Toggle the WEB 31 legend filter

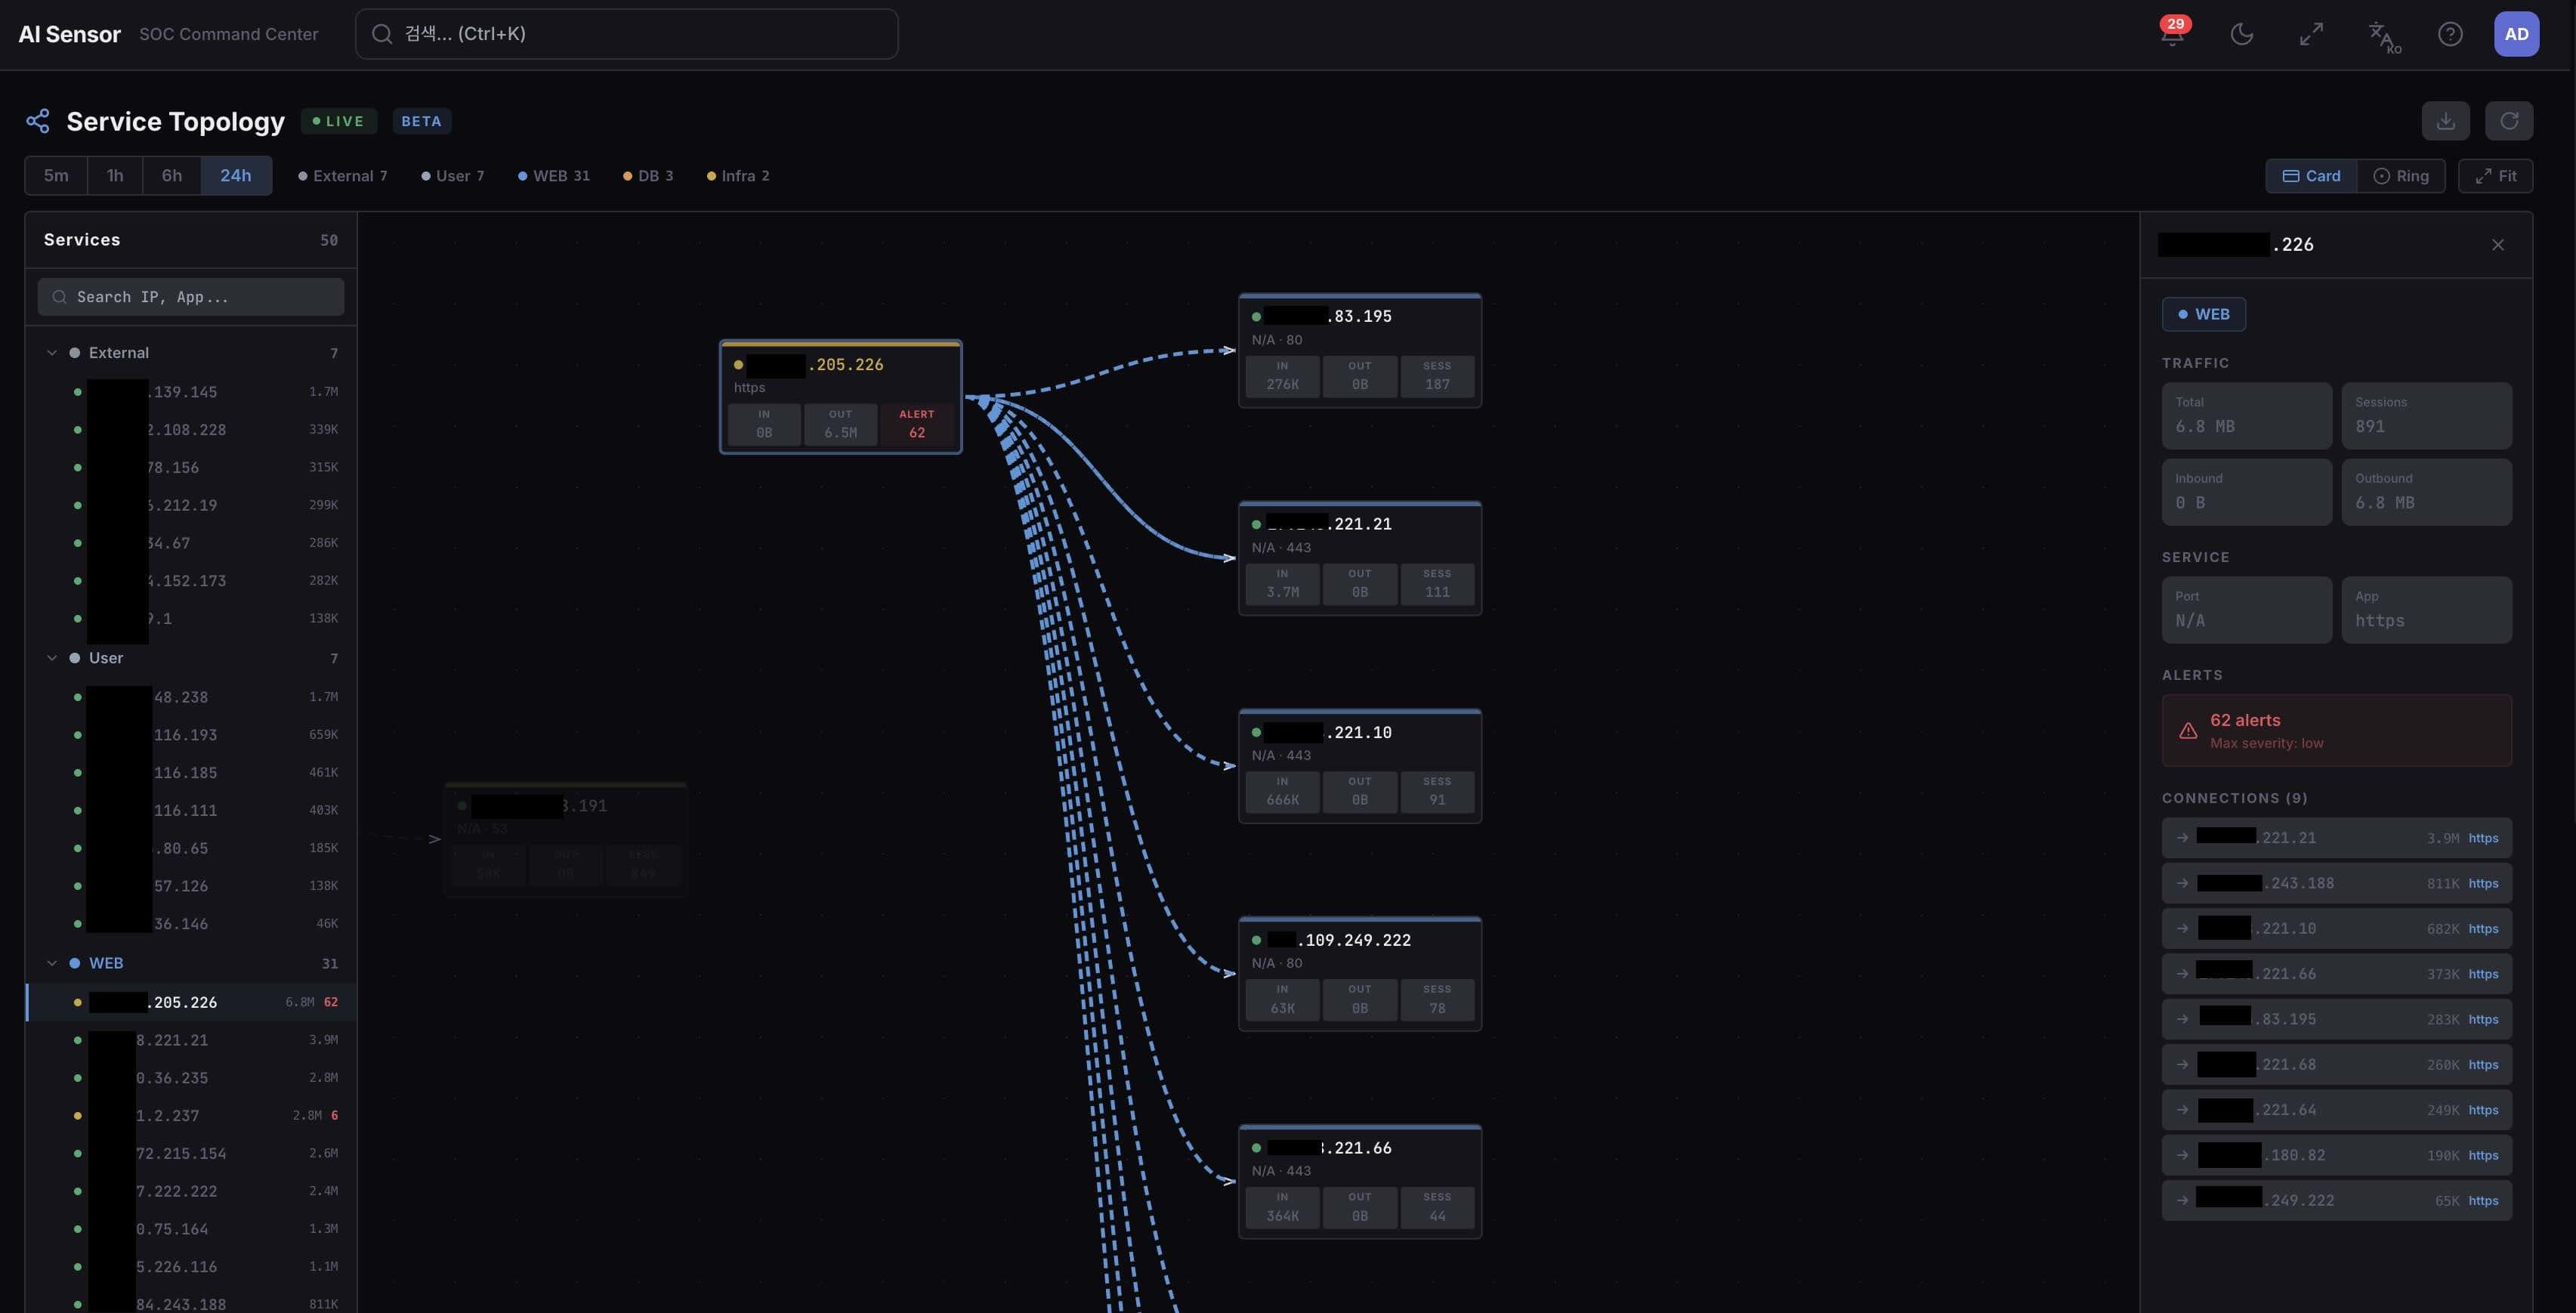(553, 176)
